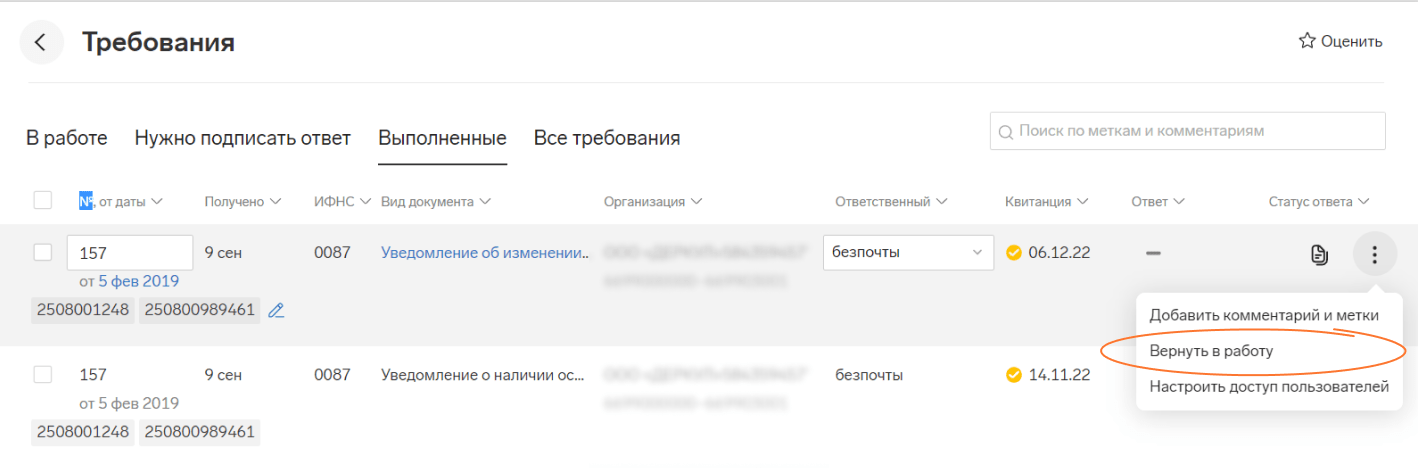Open the three-dots row actions menu
The width and height of the screenshot is (1418, 468).
(1375, 255)
